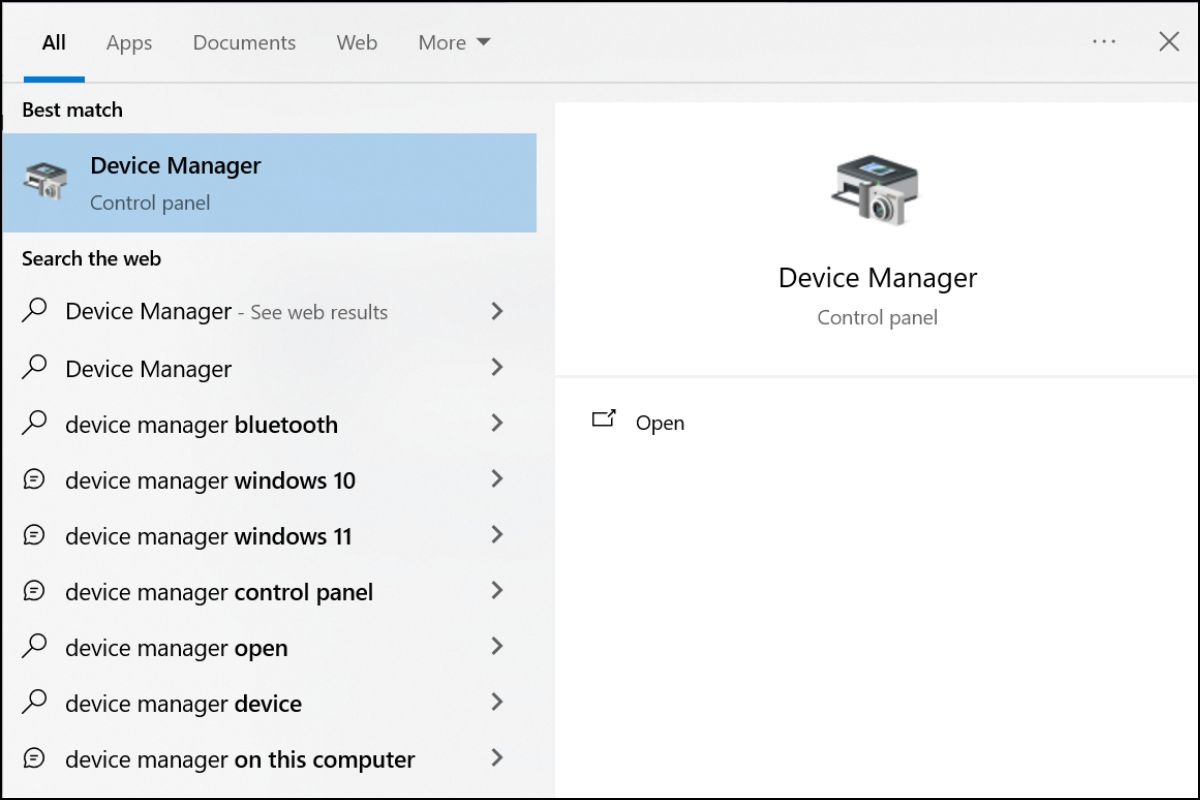The image size is (1200, 800).
Task: Switch to the All tab
Action: pos(54,43)
